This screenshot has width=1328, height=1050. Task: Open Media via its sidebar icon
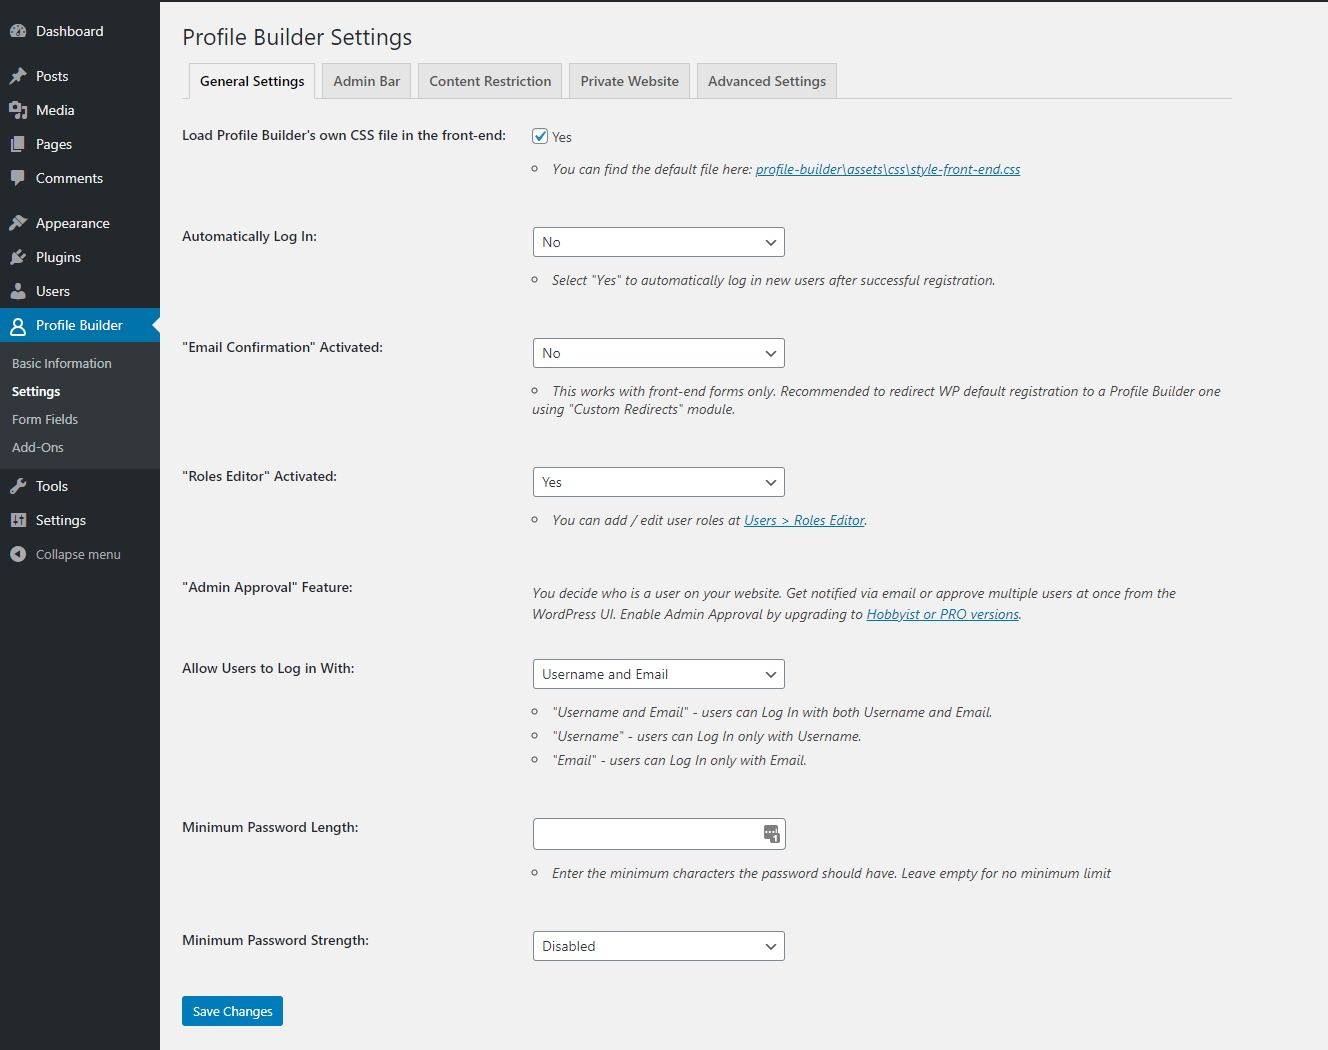(x=18, y=110)
